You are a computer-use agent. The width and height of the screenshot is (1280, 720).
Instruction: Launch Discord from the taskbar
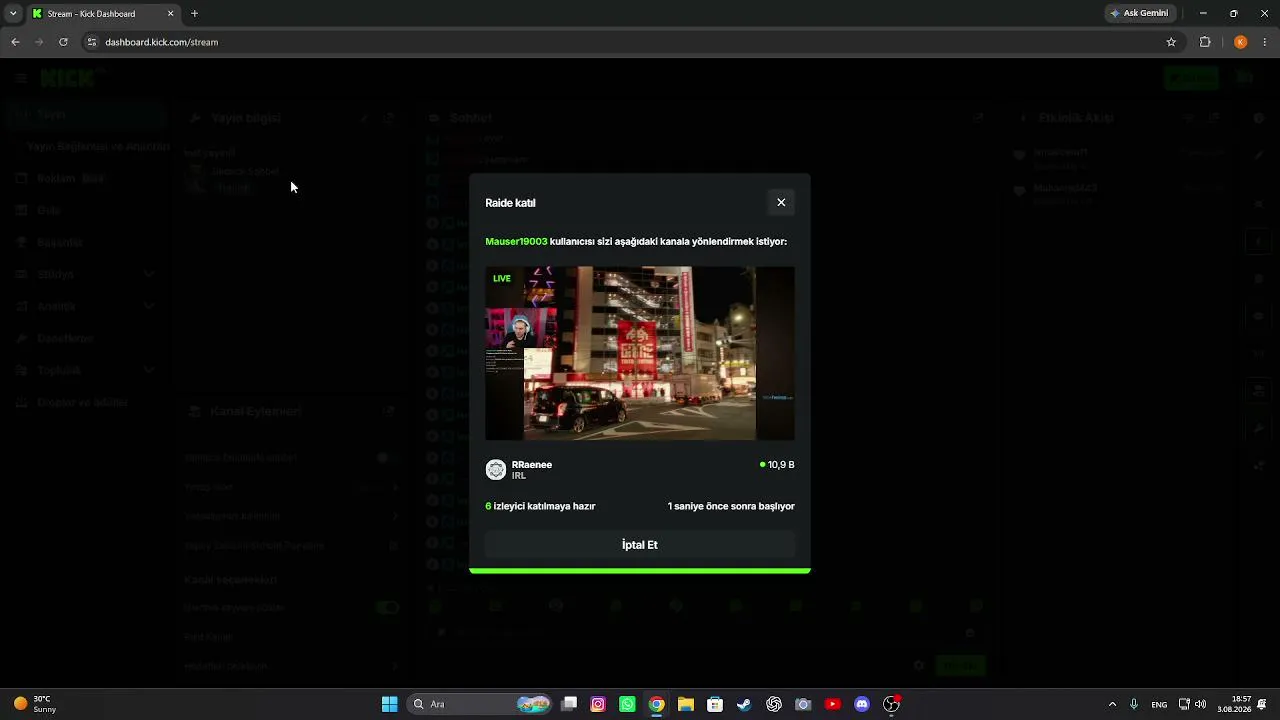pyautogui.click(x=862, y=704)
